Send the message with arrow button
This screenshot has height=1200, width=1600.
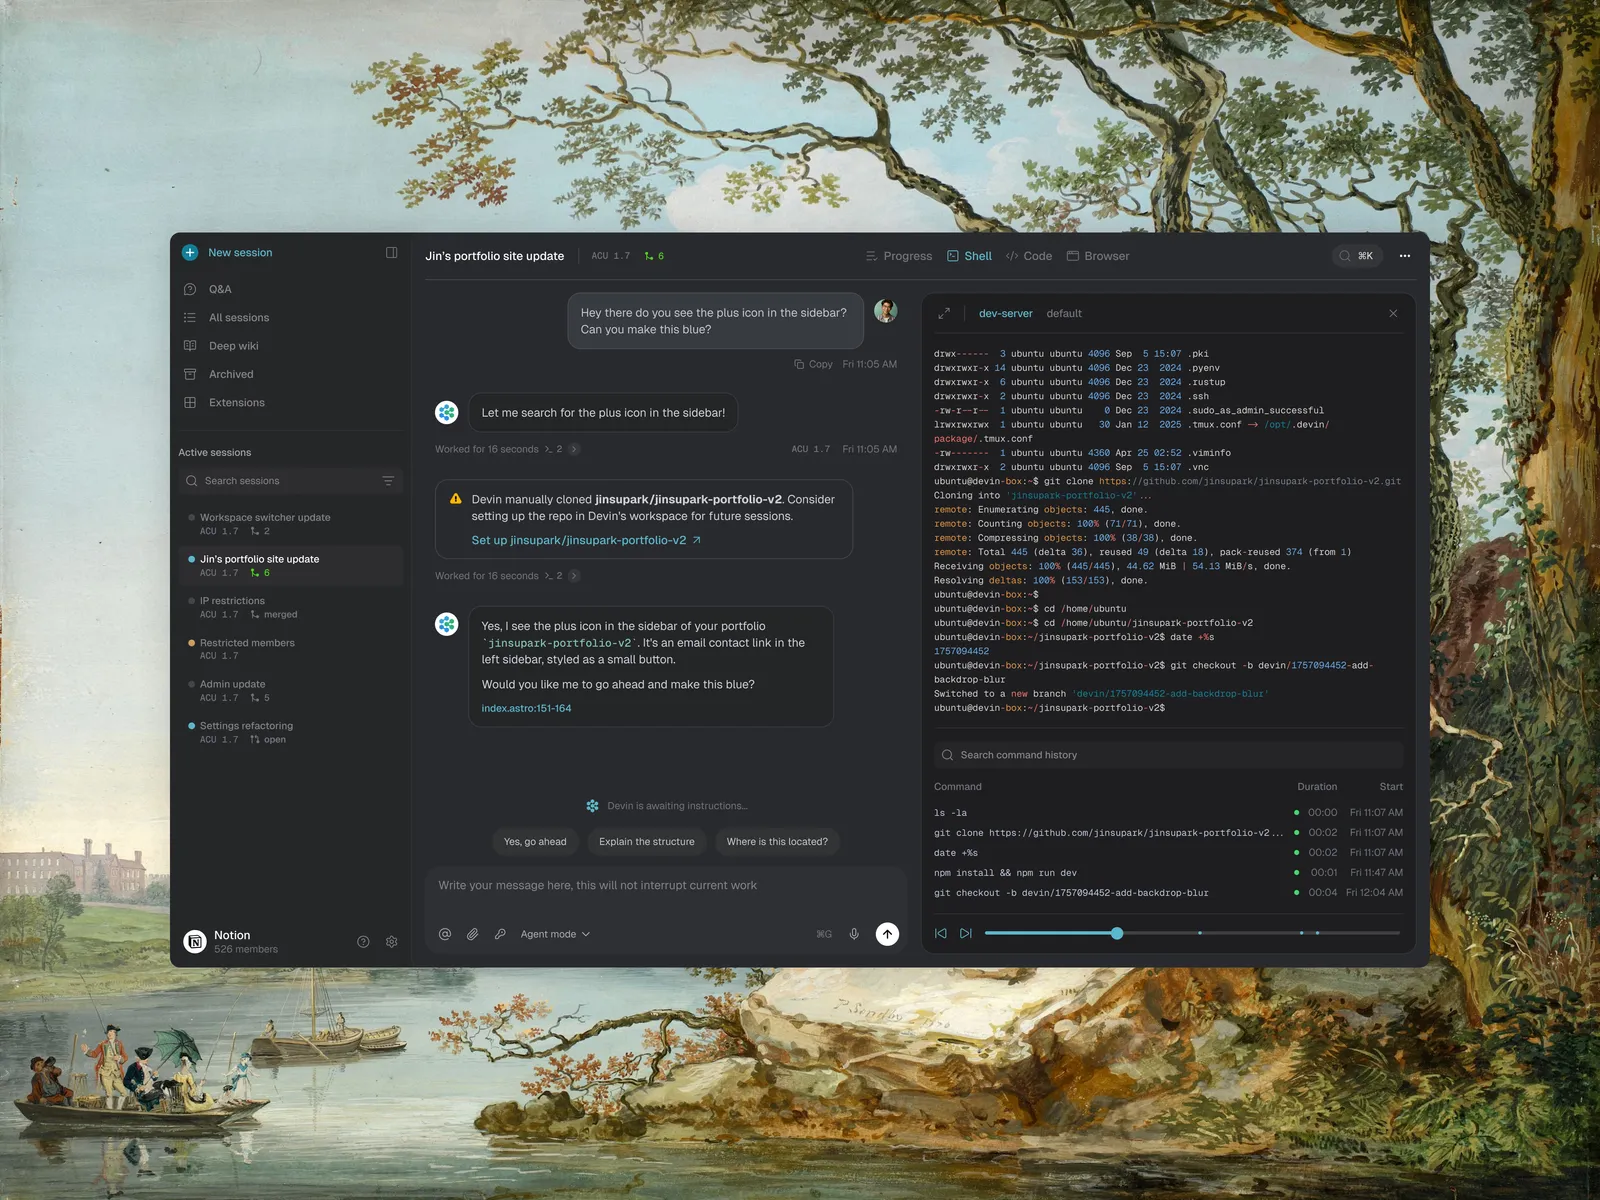pyautogui.click(x=887, y=934)
